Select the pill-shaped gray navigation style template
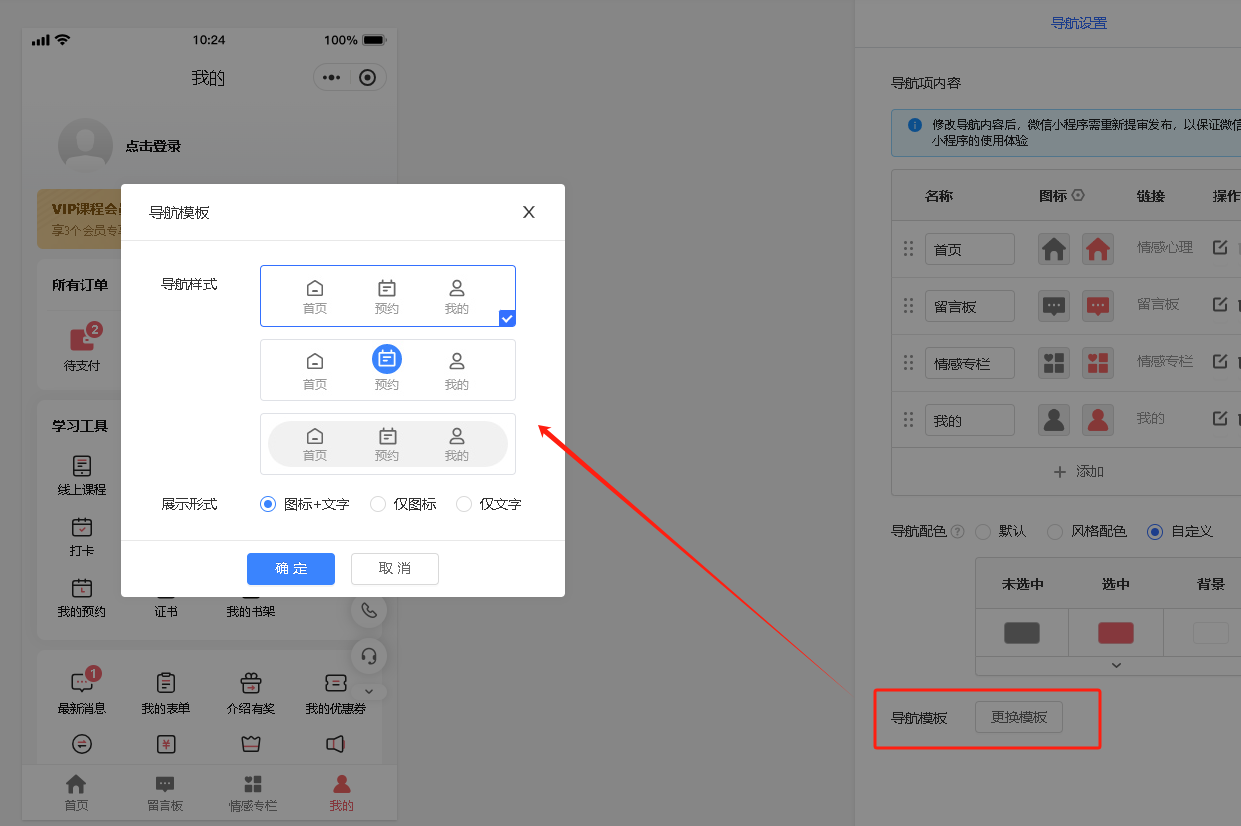This screenshot has width=1241, height=826. (x=388, y=444)
